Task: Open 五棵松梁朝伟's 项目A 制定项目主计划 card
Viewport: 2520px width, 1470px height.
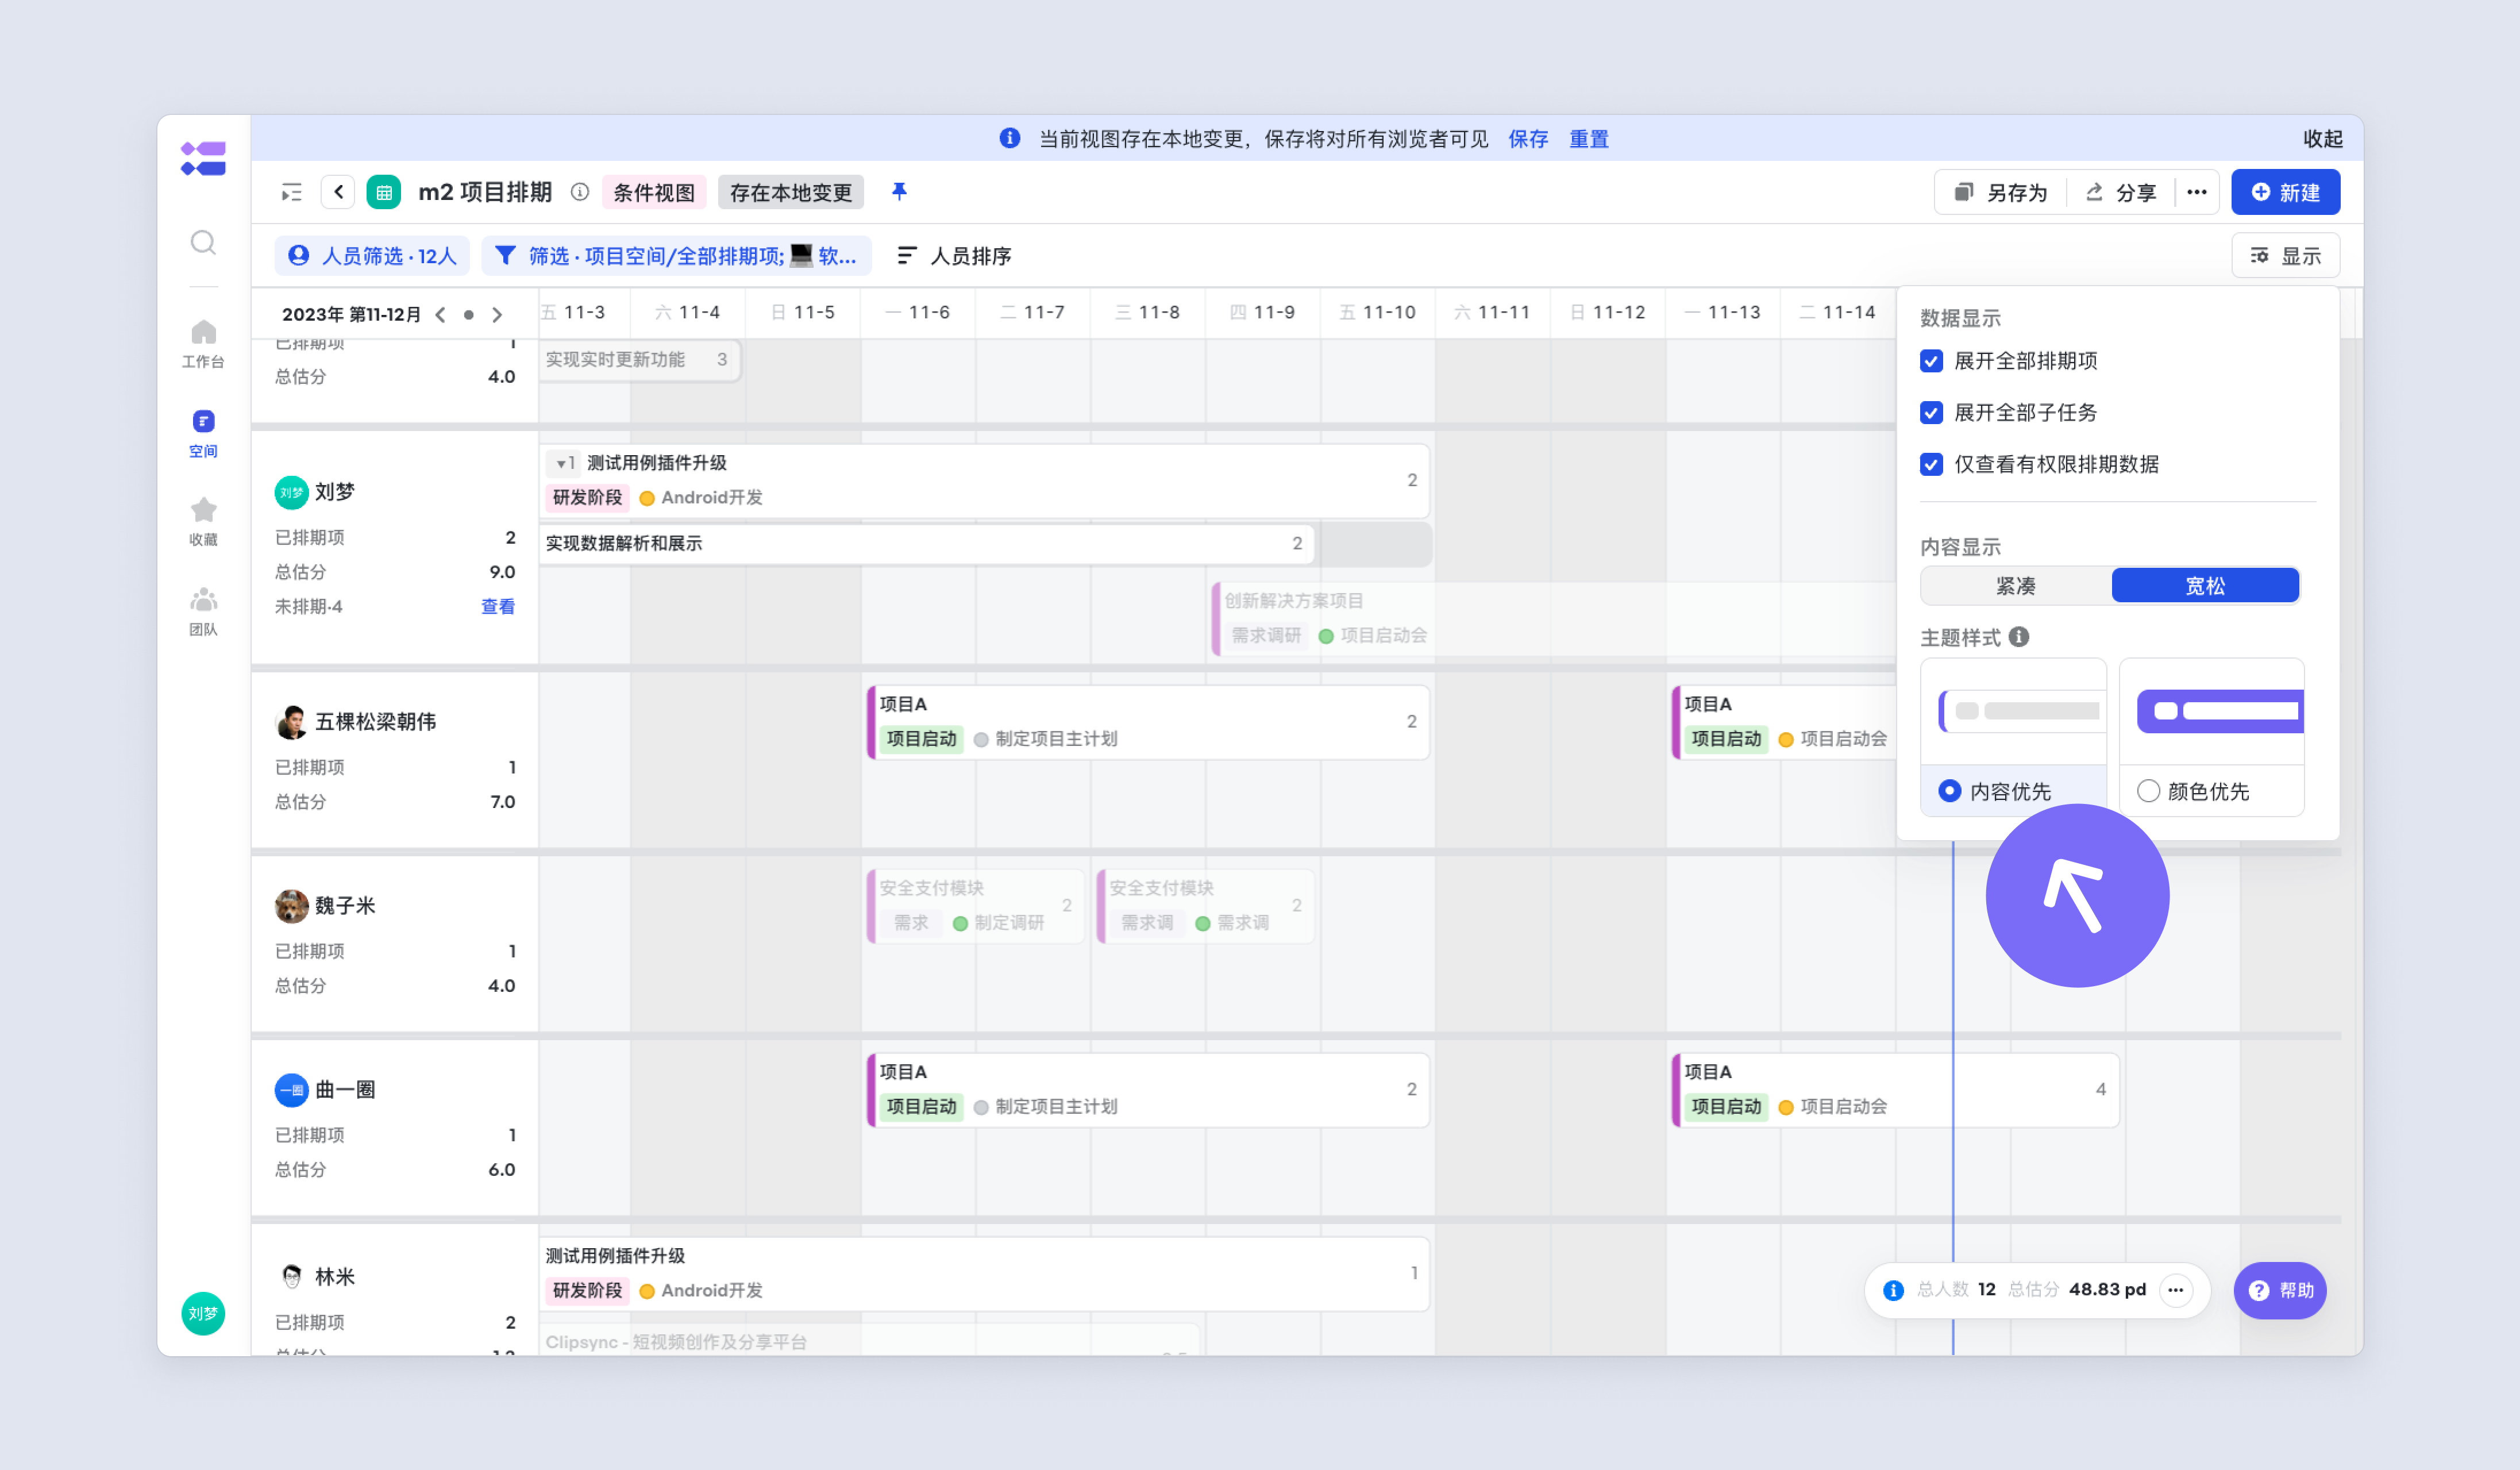Action: click(x=1148, y=722)
